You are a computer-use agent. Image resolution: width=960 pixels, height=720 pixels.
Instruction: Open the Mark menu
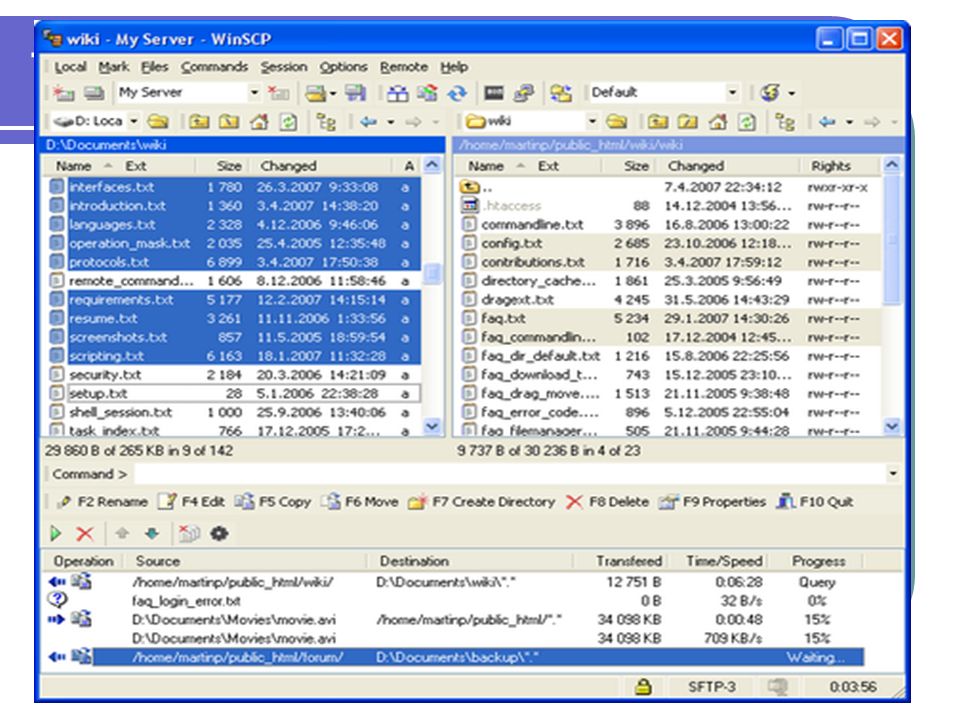click(x=114, y=67)
